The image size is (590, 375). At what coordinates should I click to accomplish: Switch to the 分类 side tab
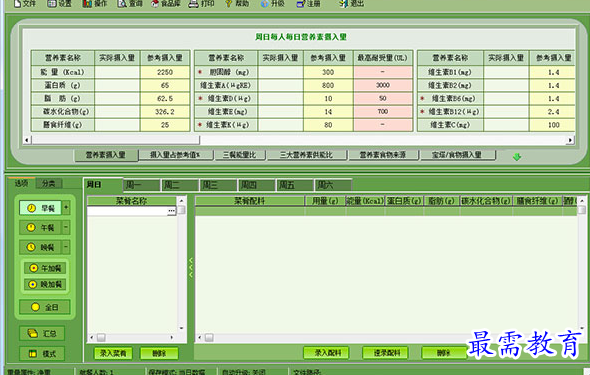pos(49,184)
